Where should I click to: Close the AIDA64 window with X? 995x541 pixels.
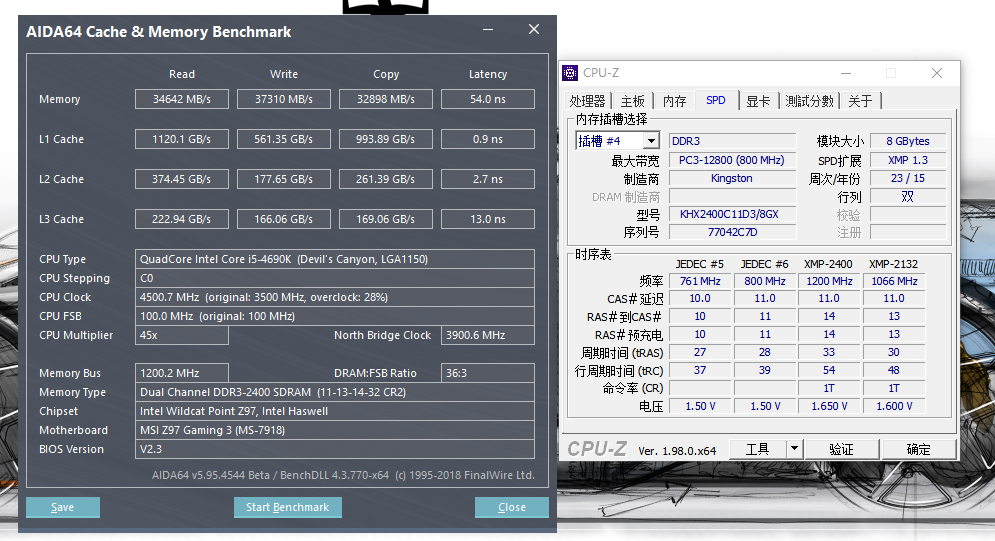[x=534, y=29]
